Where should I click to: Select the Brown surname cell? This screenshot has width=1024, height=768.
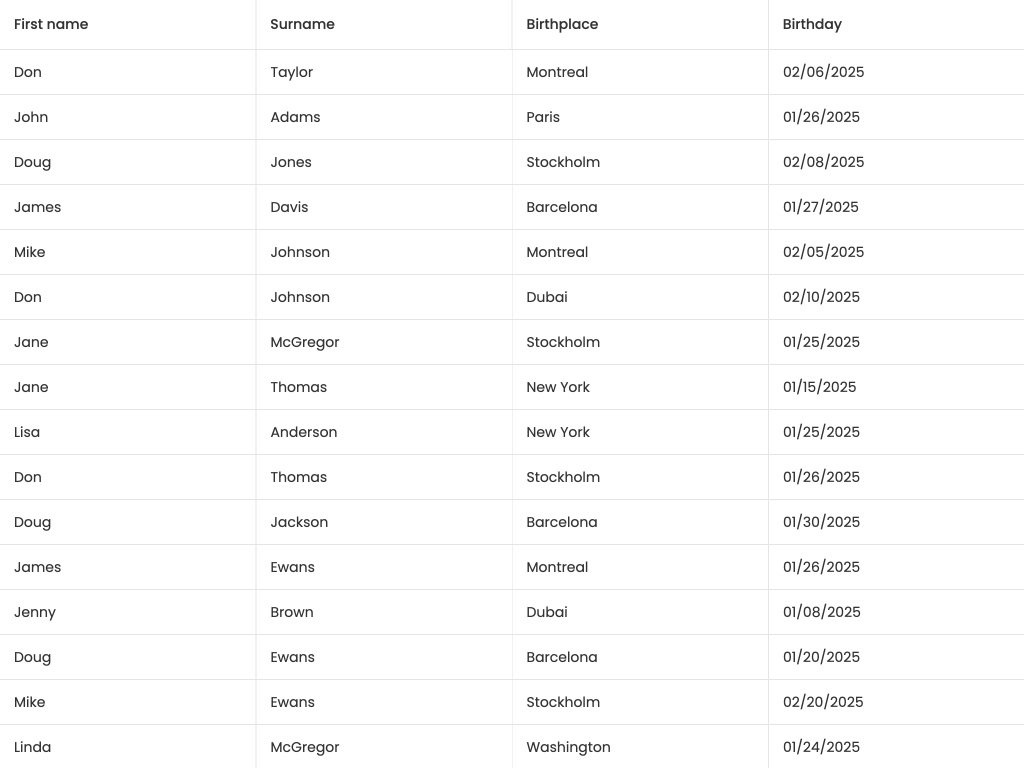click(x=292, y=612)
